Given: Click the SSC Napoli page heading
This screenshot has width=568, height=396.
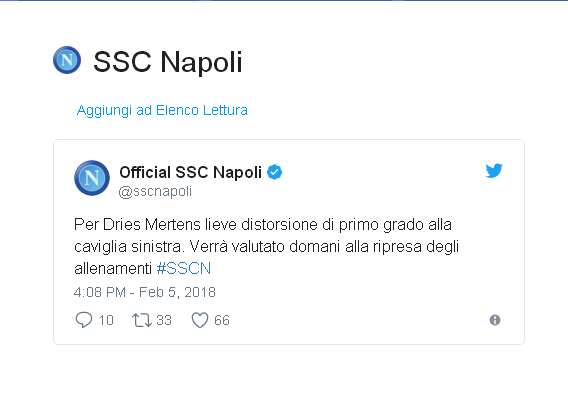Looking at the screenshot, I should click(168, 62).
